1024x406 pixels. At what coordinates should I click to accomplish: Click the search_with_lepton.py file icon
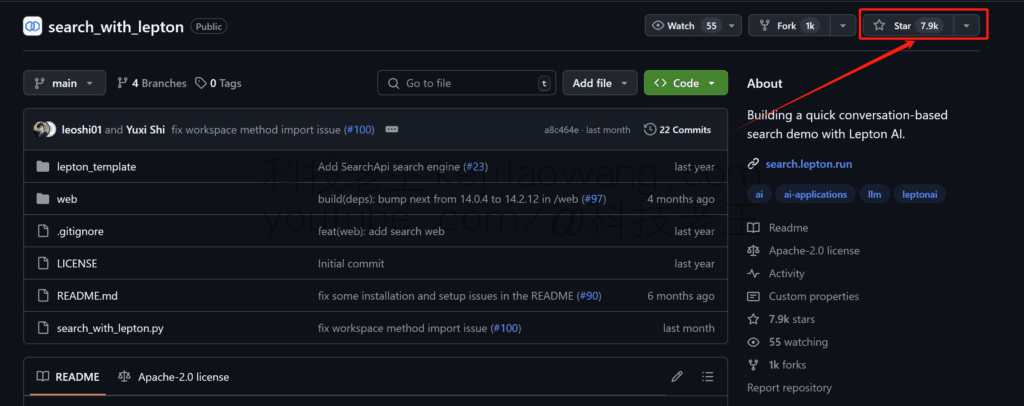coord(43,328)
